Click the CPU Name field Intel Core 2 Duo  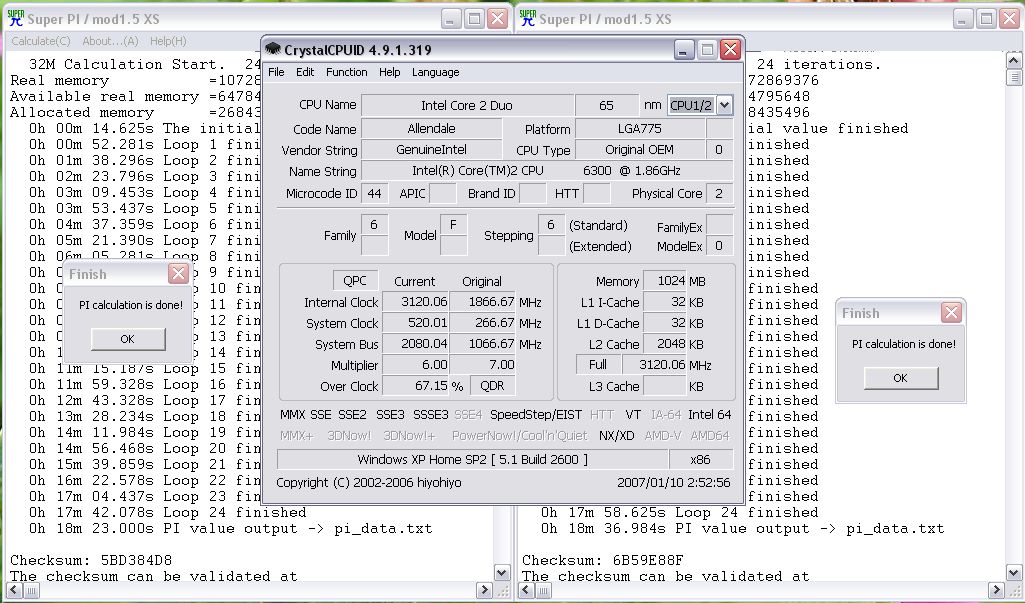point(467,105)
